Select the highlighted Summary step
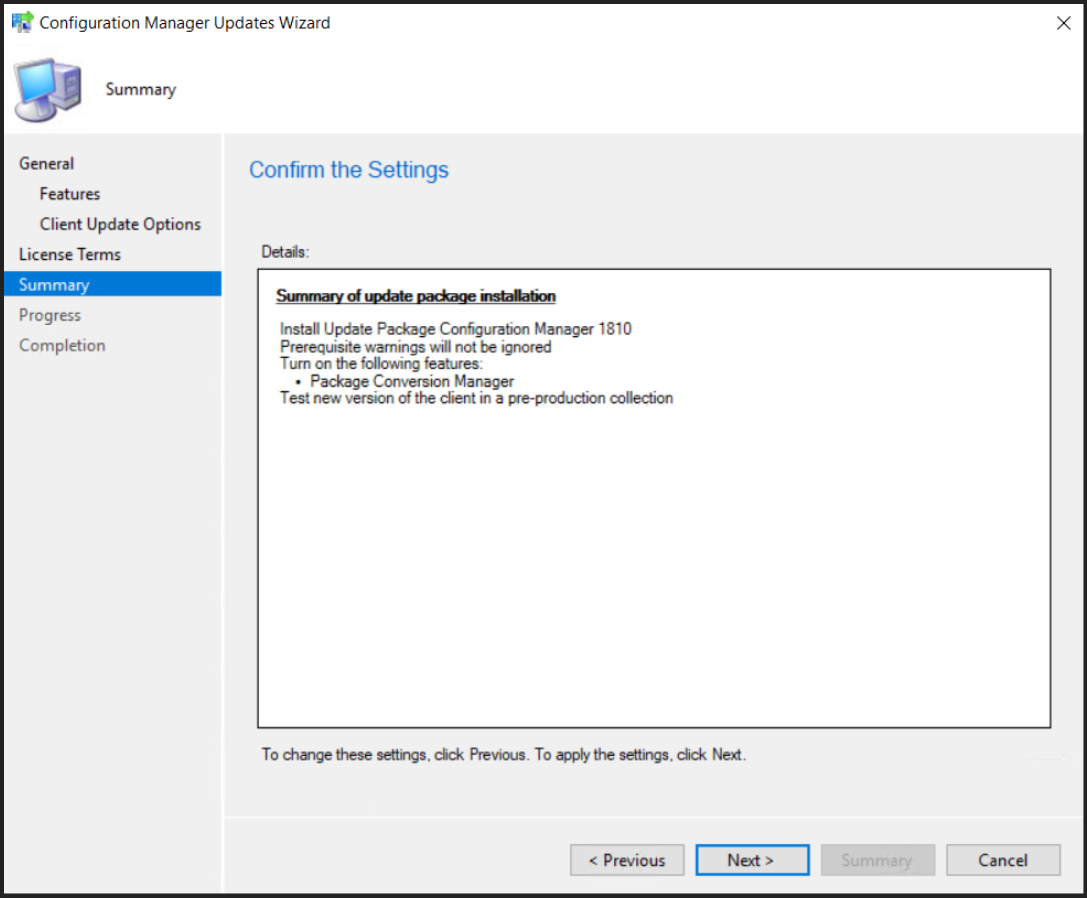This screenshot has width=1087, height=898. [x=112, y=284]
